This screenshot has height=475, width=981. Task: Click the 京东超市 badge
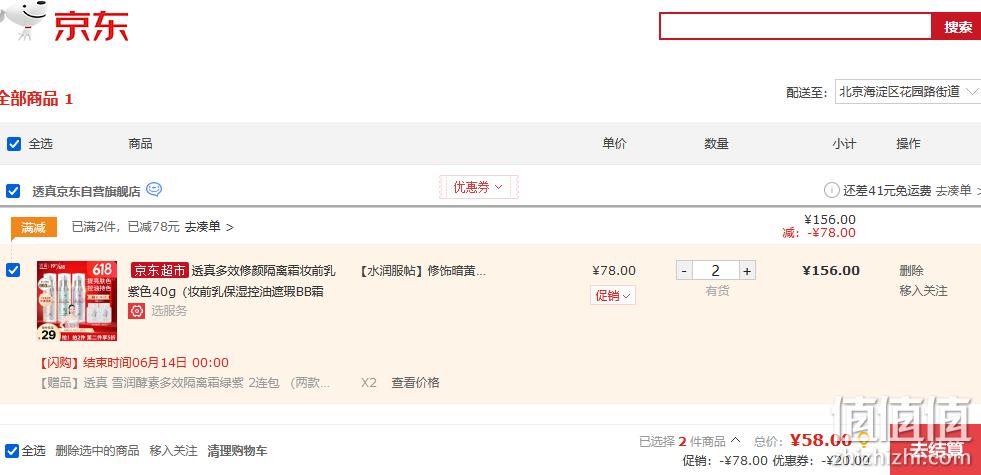[160, 270]
